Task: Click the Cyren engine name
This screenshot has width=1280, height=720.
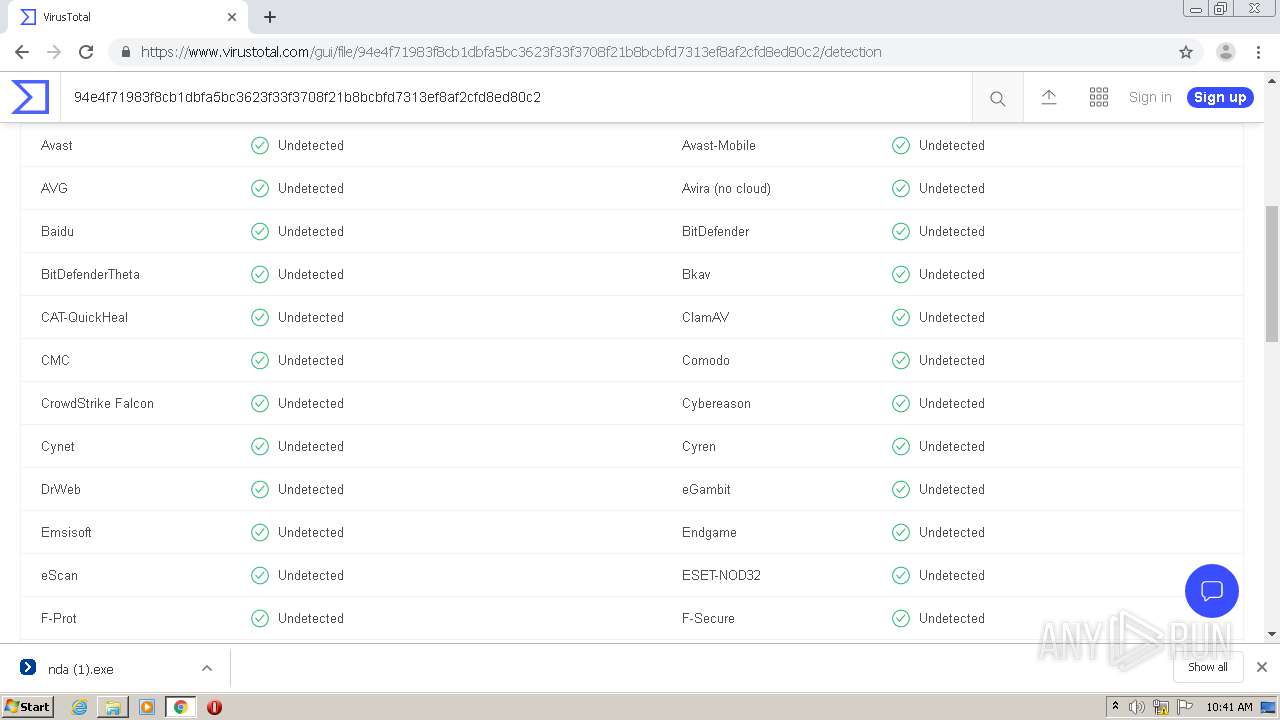Action: [x=699, y=446]
